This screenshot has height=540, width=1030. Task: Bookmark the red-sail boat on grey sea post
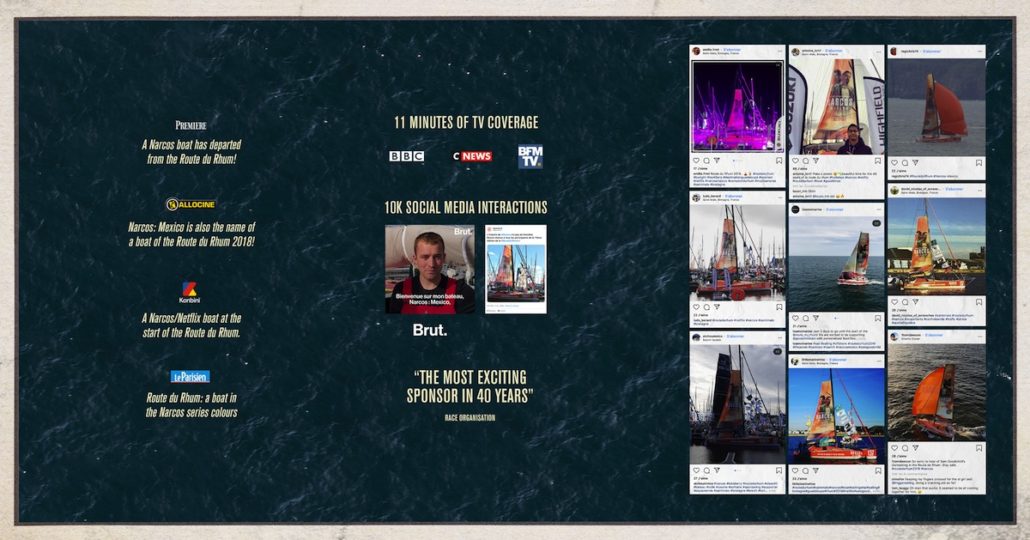point(979,163)
